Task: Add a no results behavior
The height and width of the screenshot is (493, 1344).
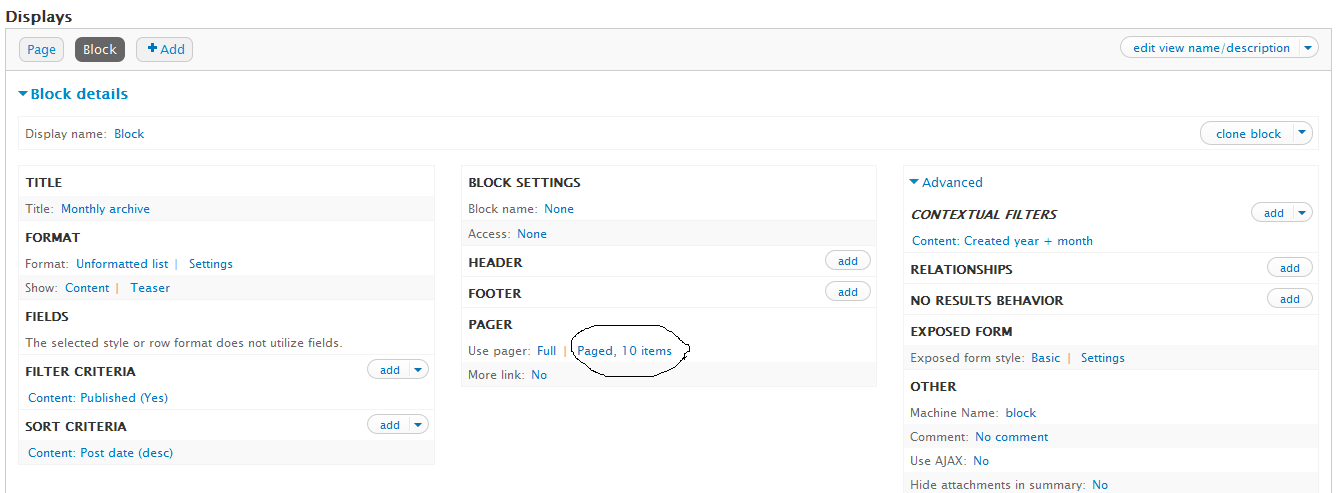Action: point(1290,299)
